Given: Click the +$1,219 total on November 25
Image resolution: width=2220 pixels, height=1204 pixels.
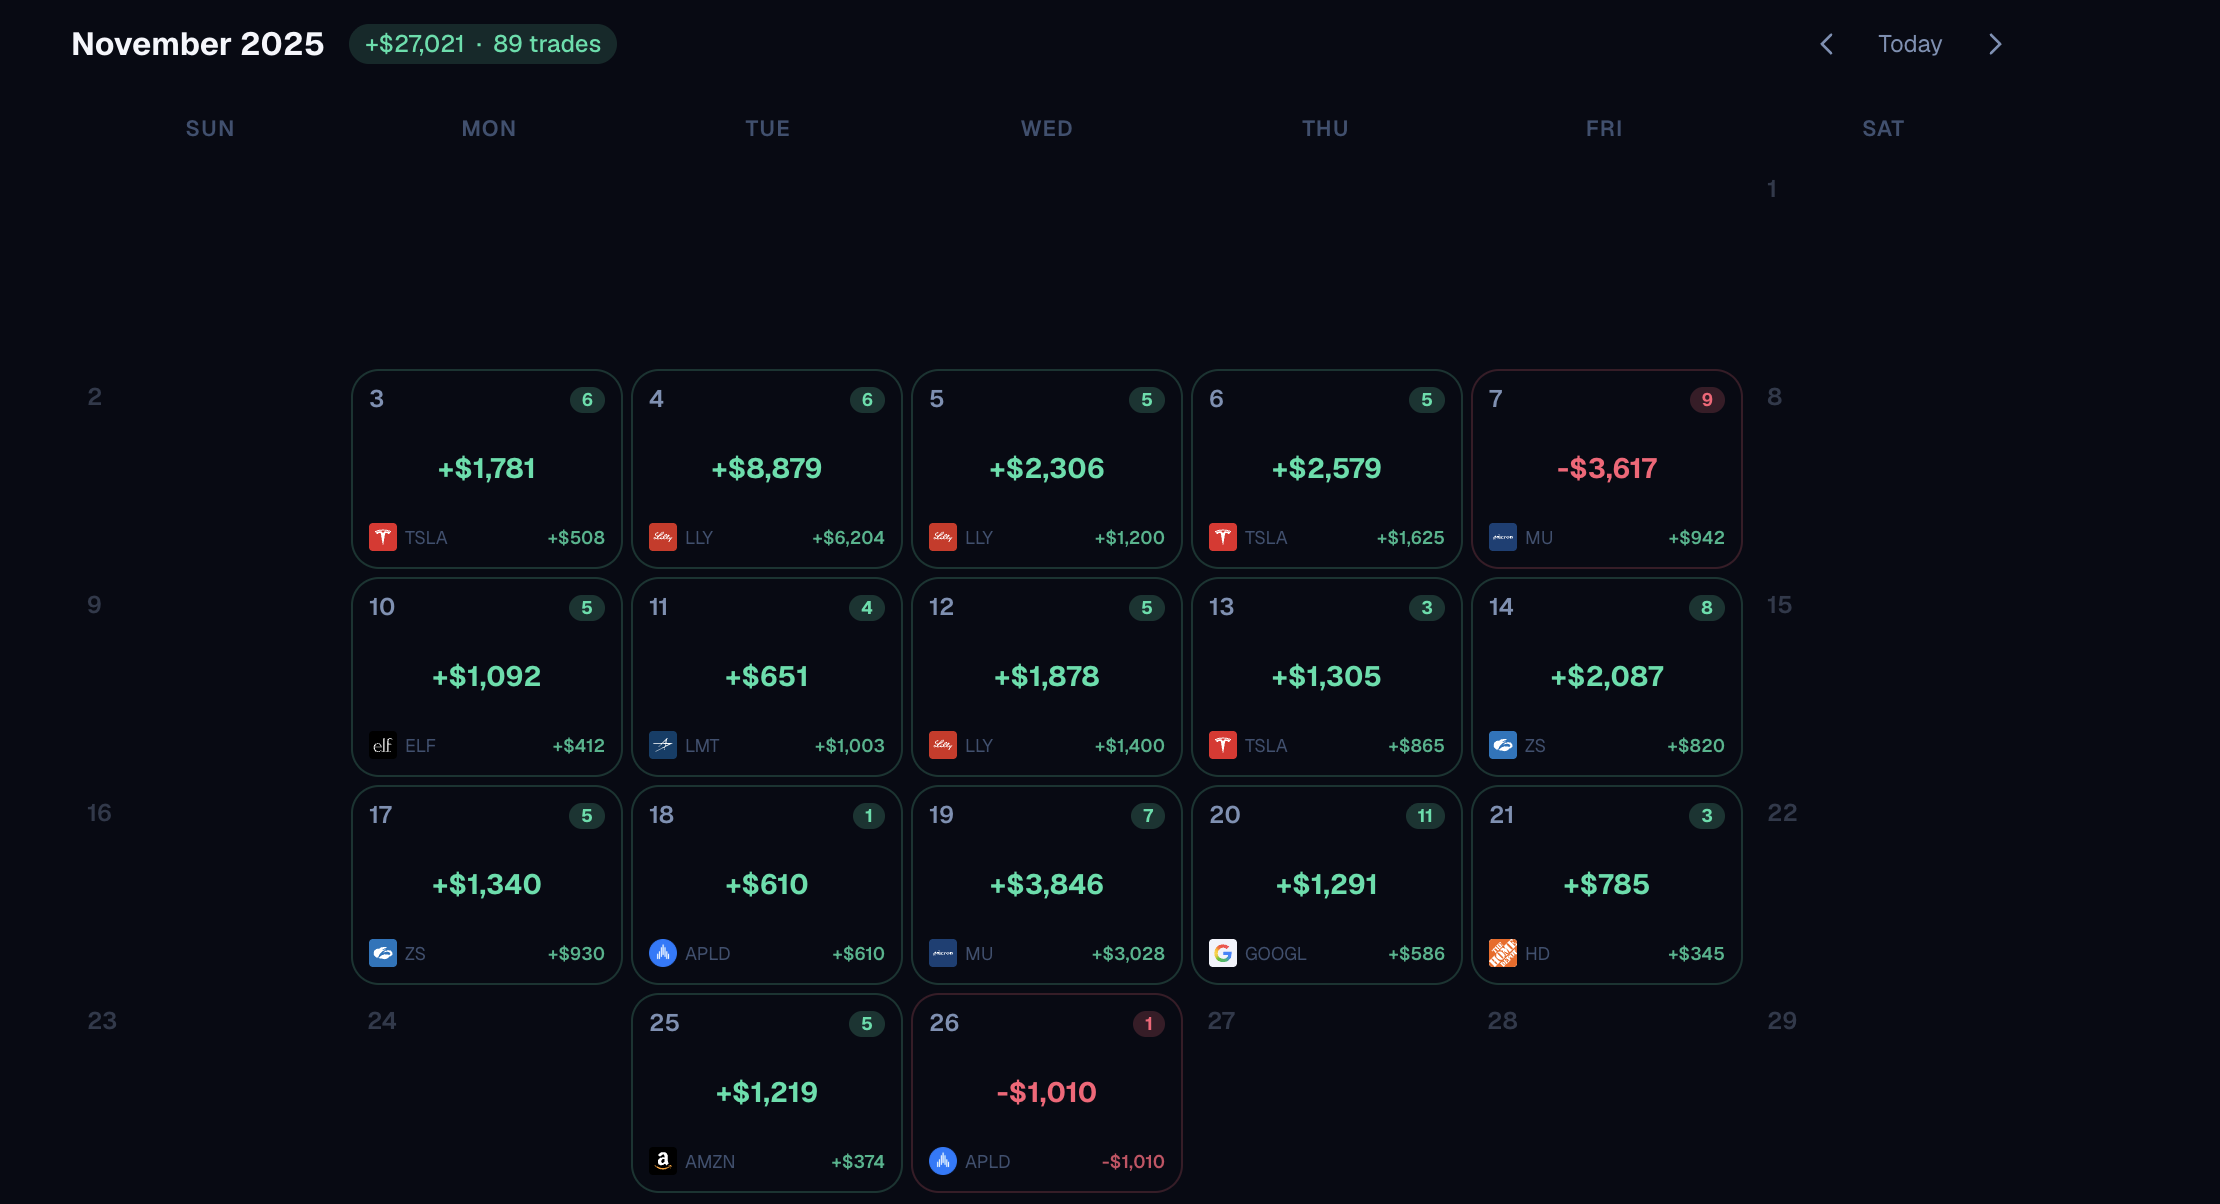Looking at the screenshot, I should click(x=767, y=1092).
